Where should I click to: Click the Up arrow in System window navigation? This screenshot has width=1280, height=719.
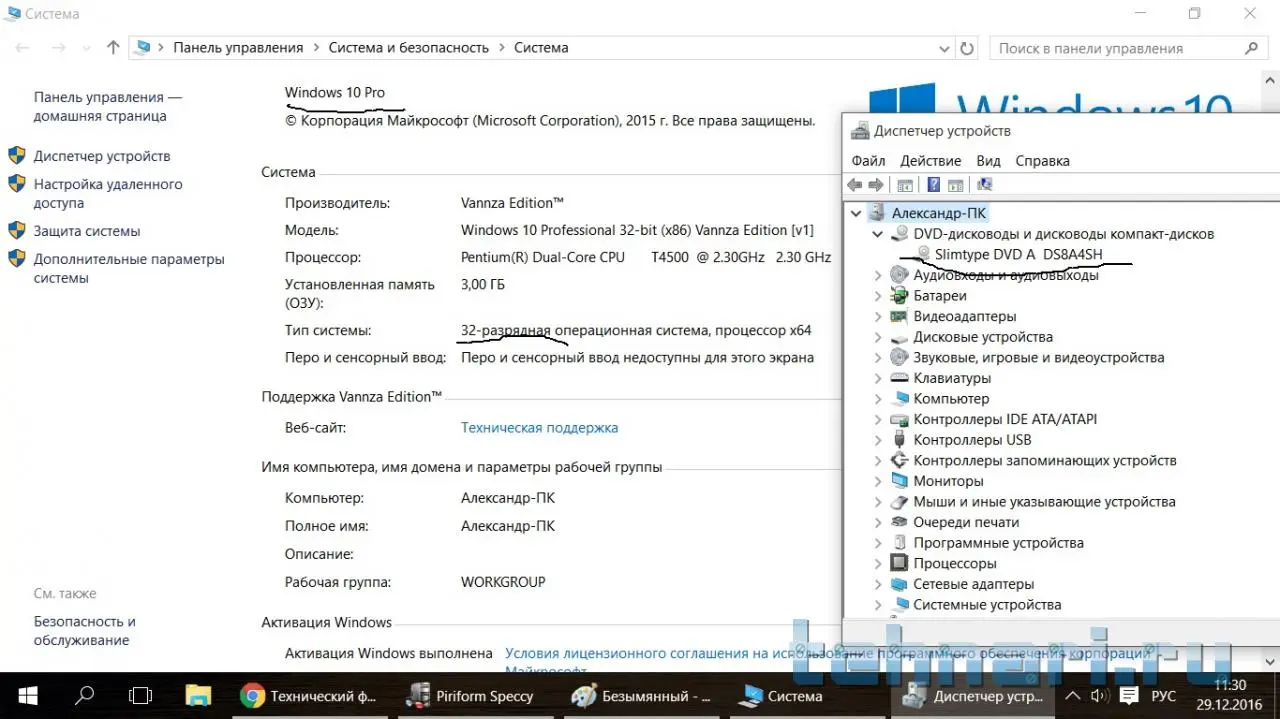pyautogui.click(x=113, y=47)
